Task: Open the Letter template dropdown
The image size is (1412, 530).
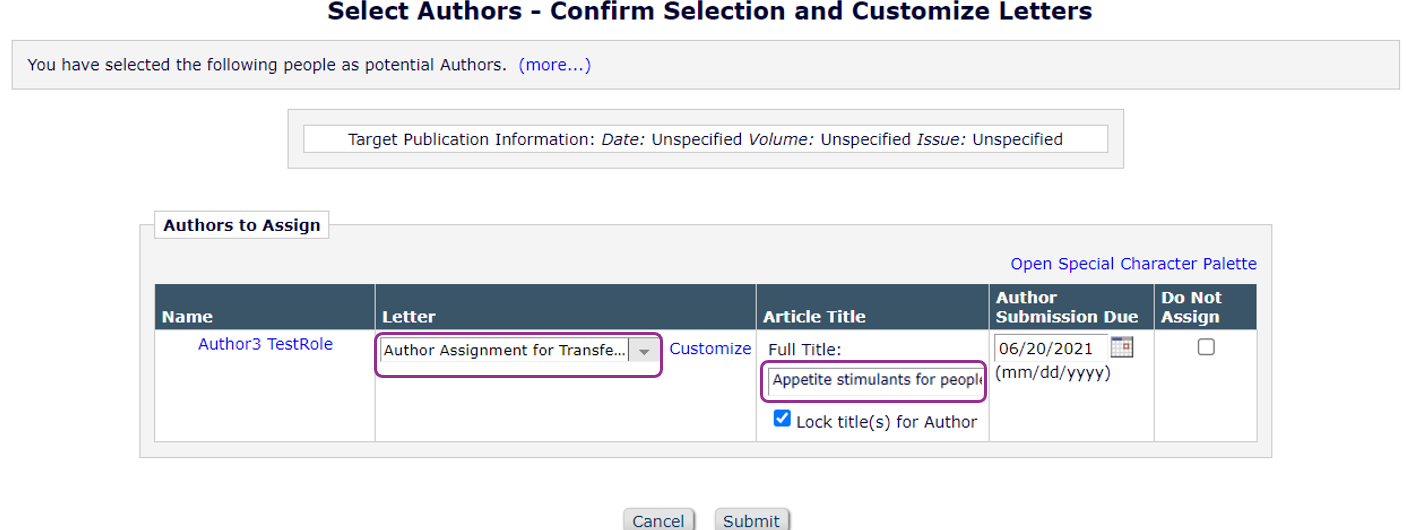Action: (505, 351)
